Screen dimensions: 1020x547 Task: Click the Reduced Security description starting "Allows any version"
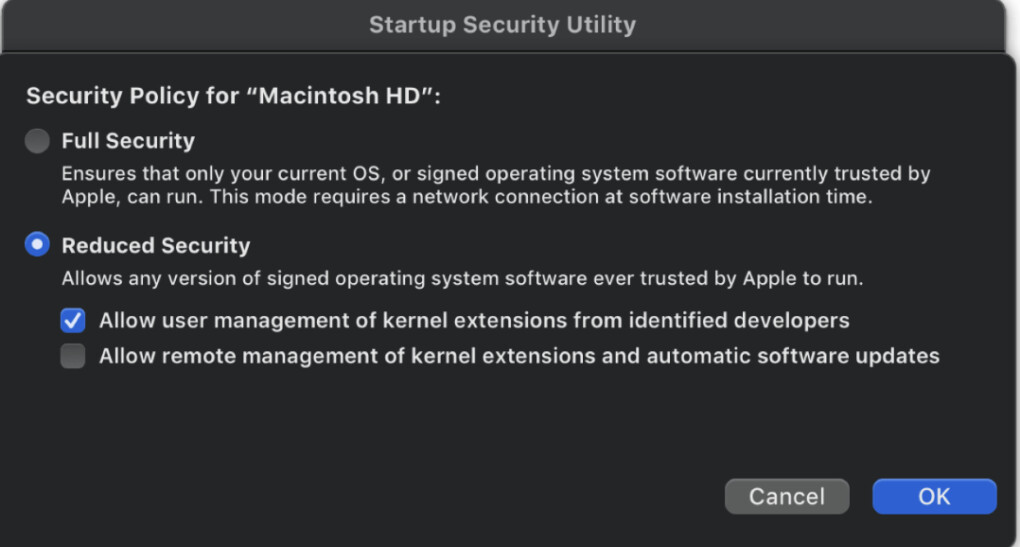(x=300, y=279)
